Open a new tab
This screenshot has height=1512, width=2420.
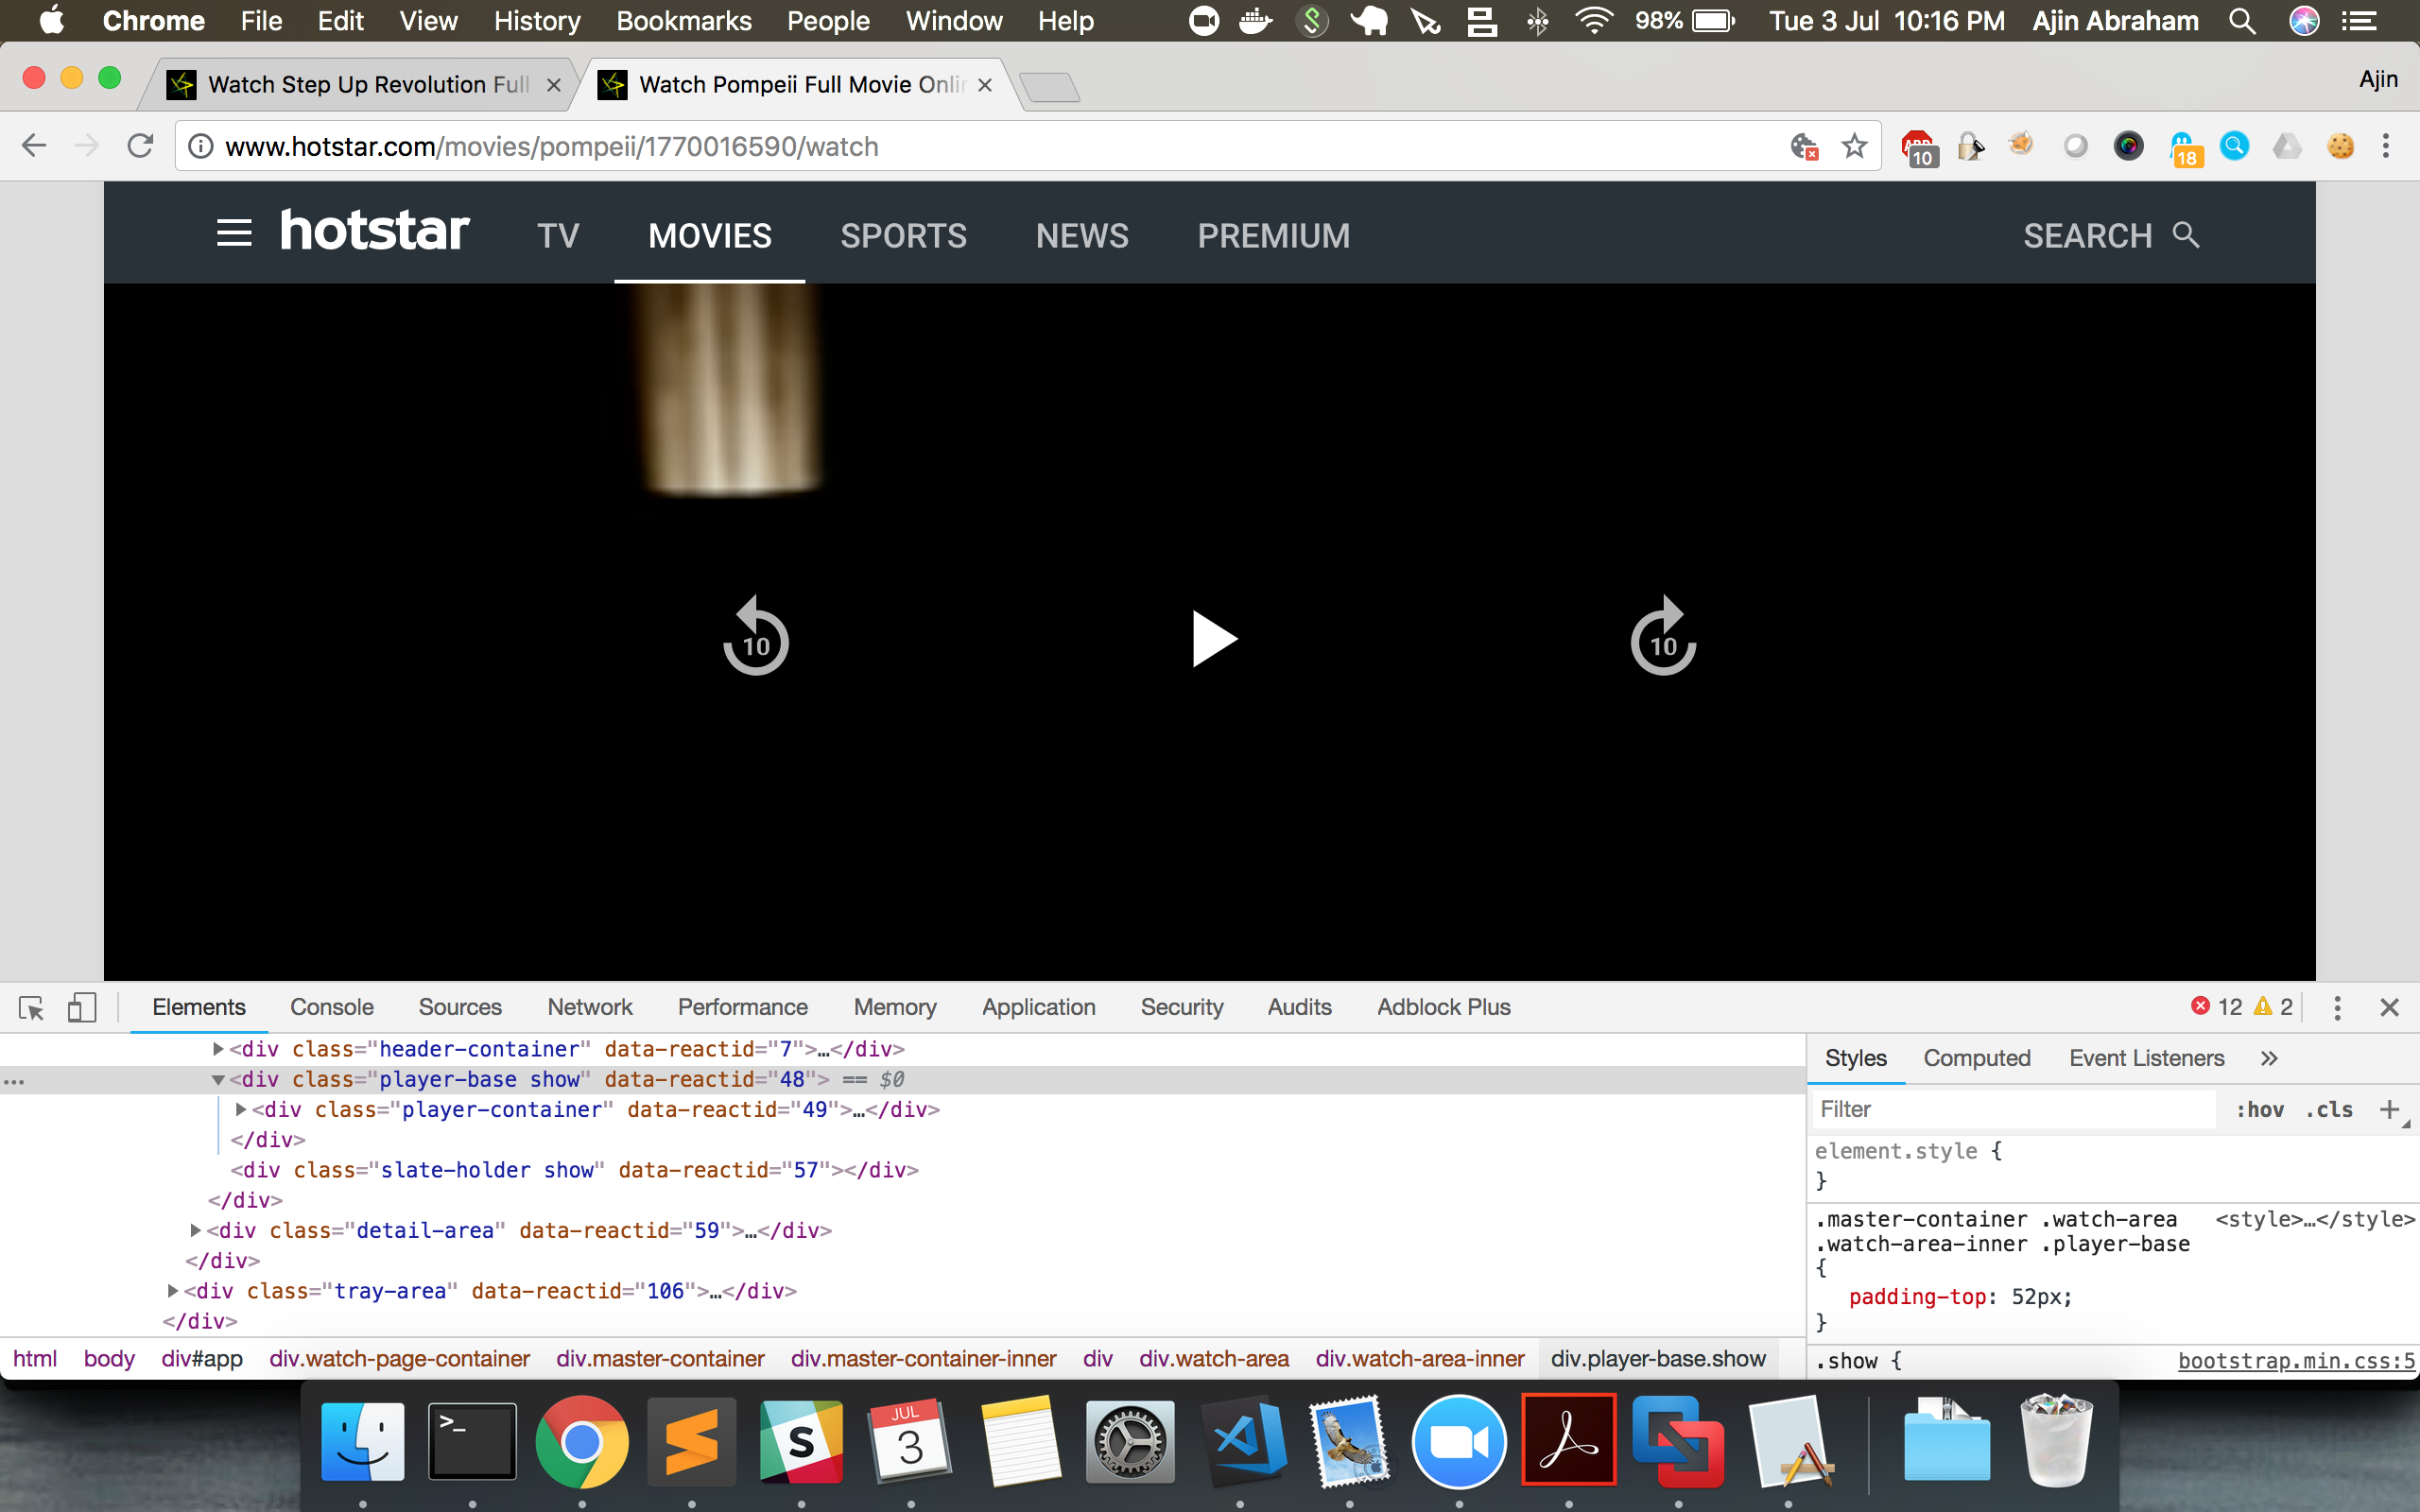tap(1050, 88)
